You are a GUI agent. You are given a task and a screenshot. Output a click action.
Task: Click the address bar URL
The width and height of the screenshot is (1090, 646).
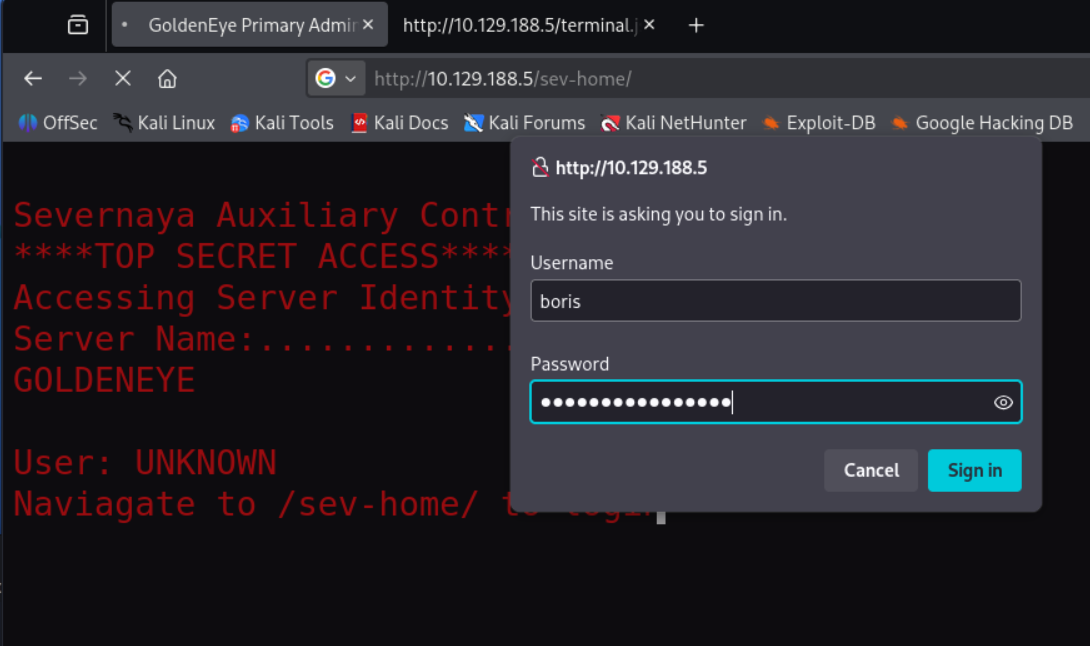(x=503, y=79)
